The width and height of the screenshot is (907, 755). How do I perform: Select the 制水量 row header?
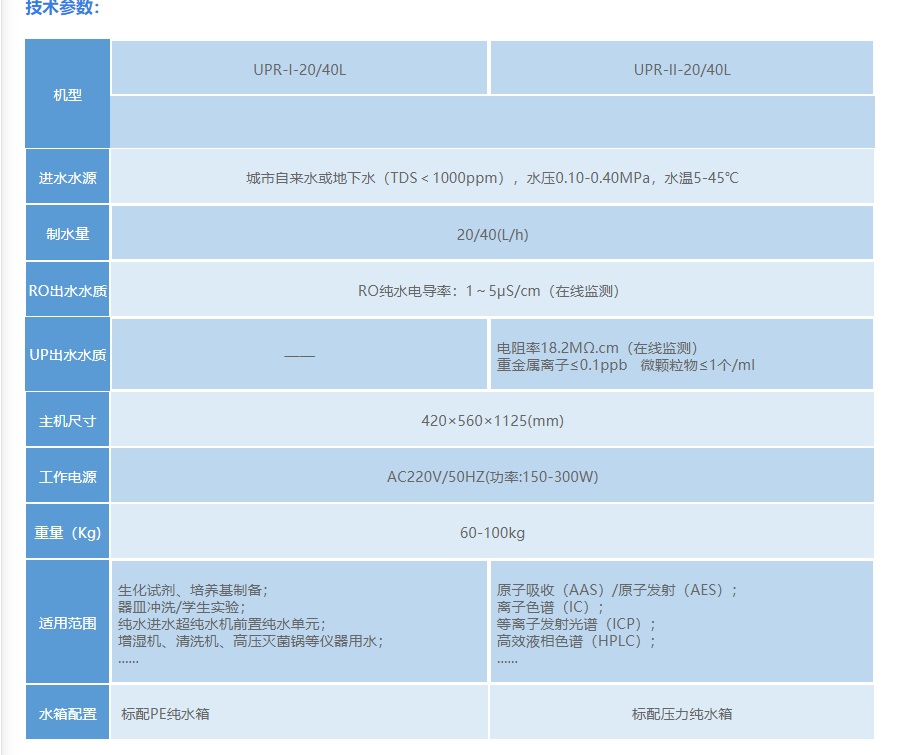click(x=67, y=234)
